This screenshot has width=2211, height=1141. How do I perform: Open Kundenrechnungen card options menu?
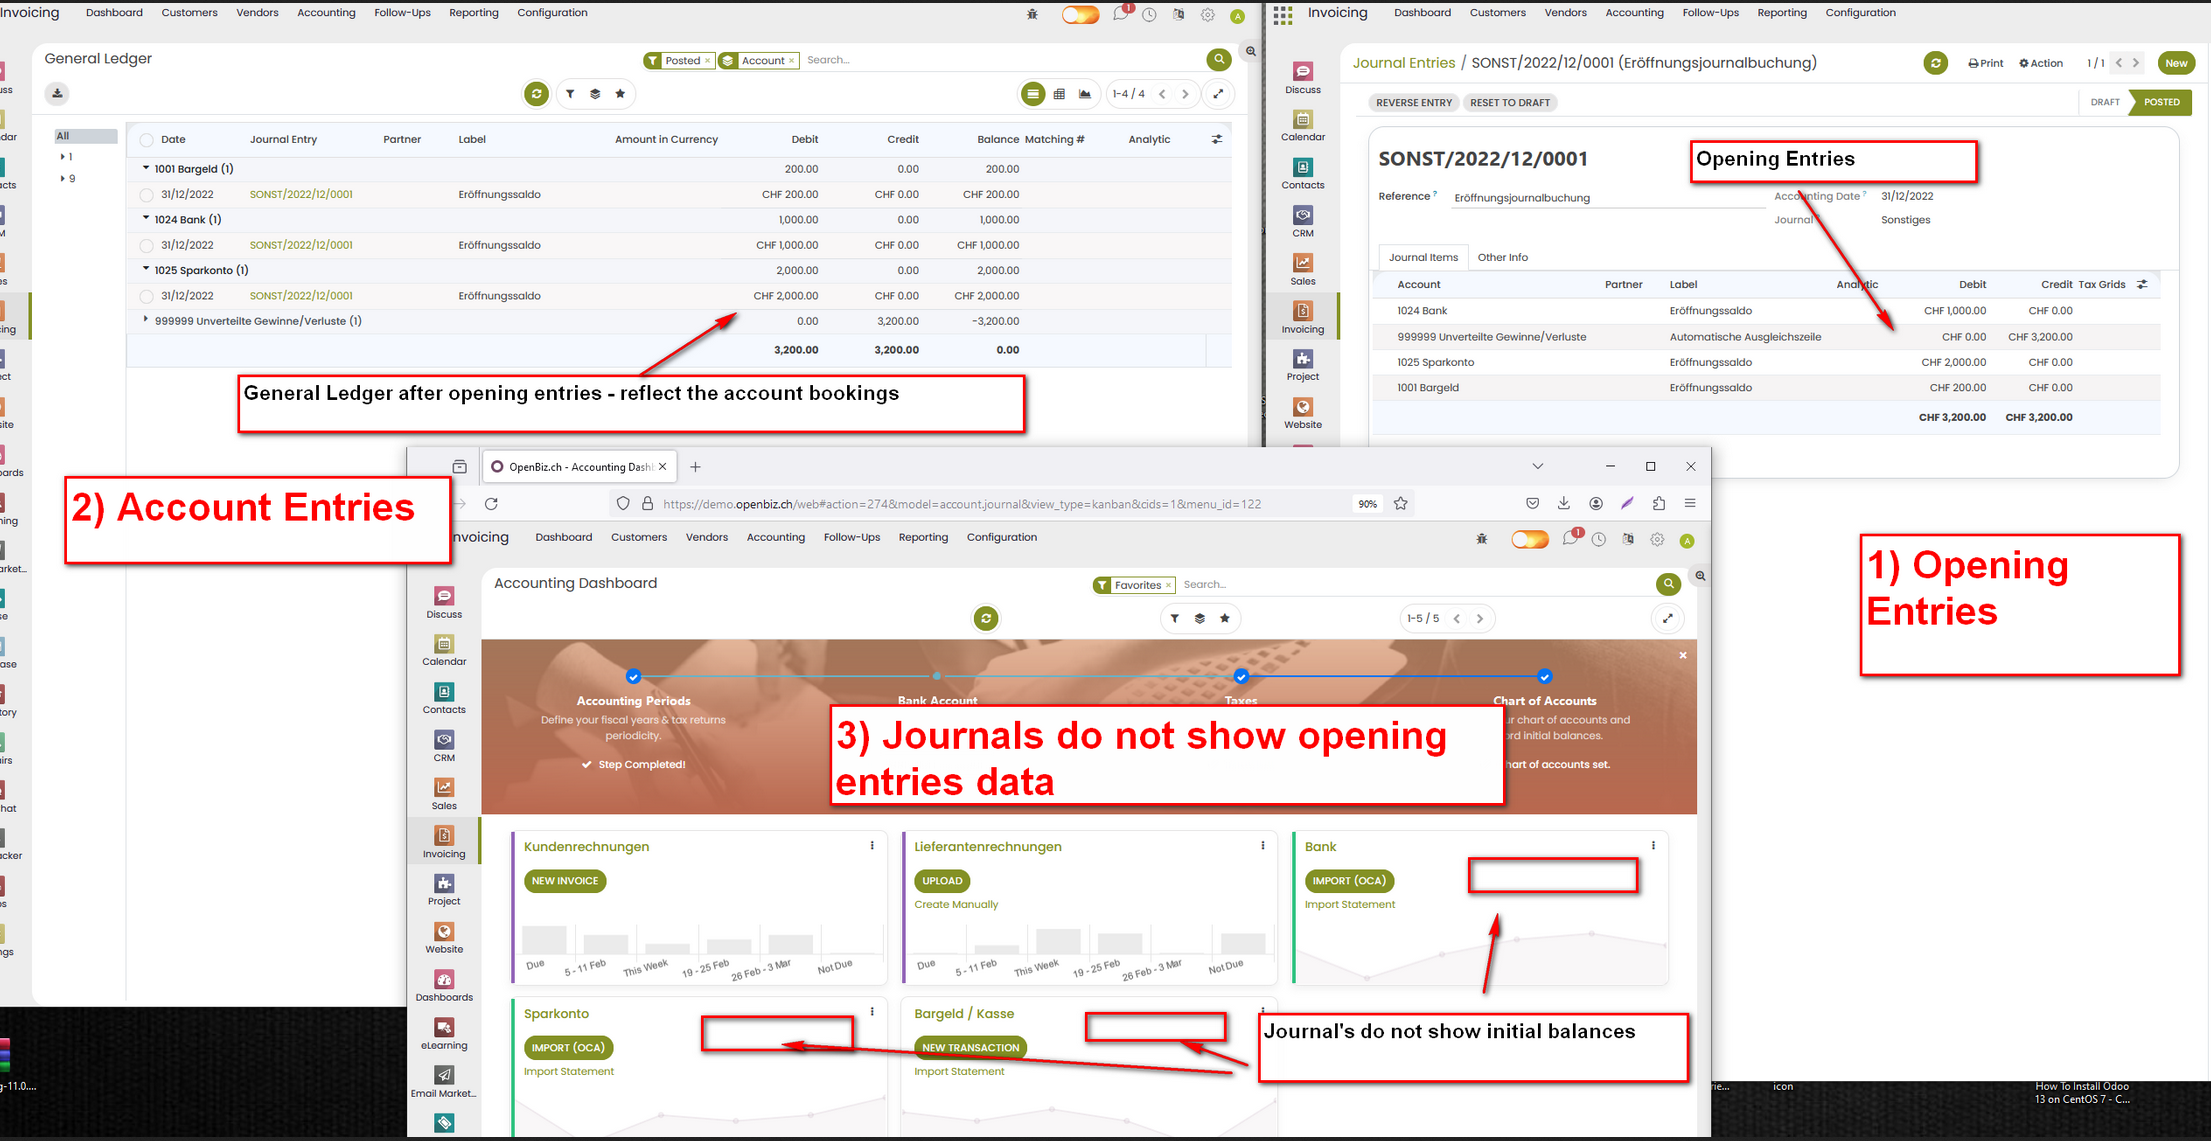(872, 846)
